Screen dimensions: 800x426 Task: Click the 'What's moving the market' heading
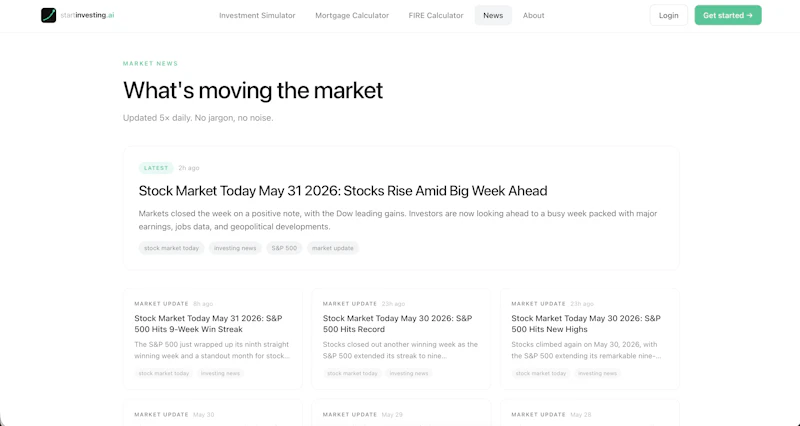click(253, 90)
